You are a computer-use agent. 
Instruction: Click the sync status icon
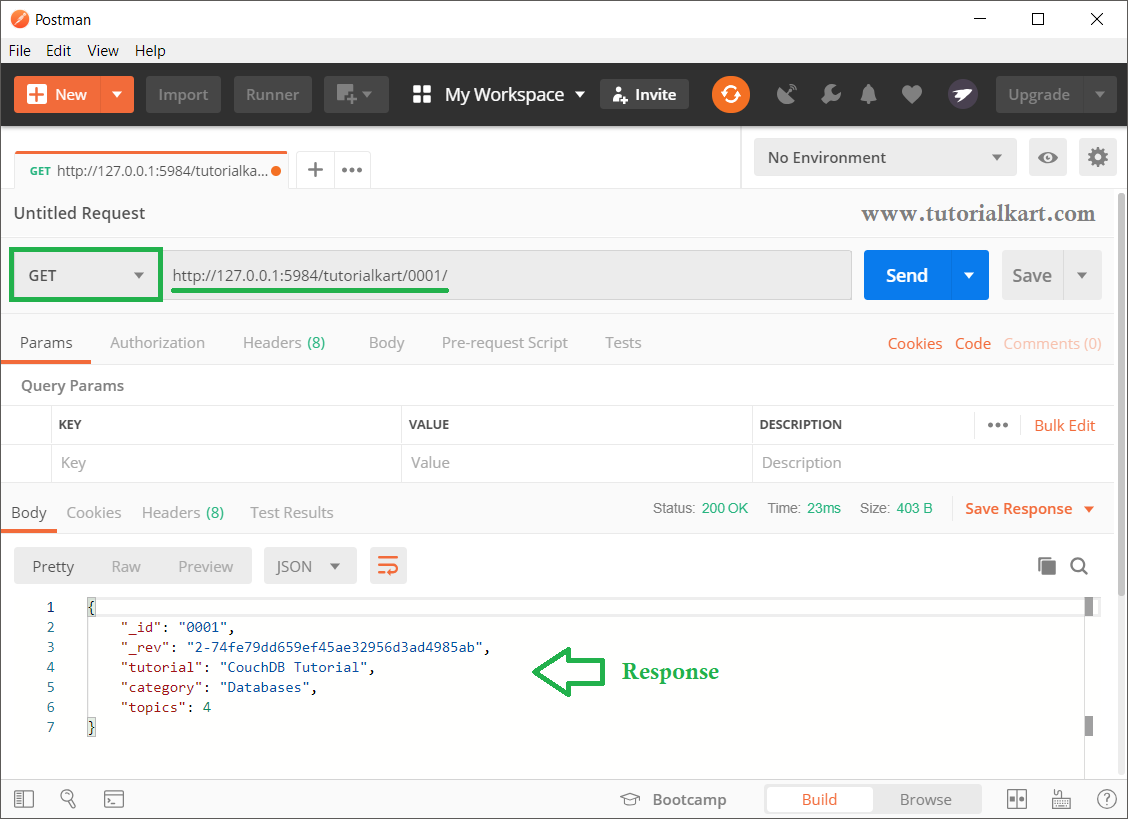click(x=731, y=95)
